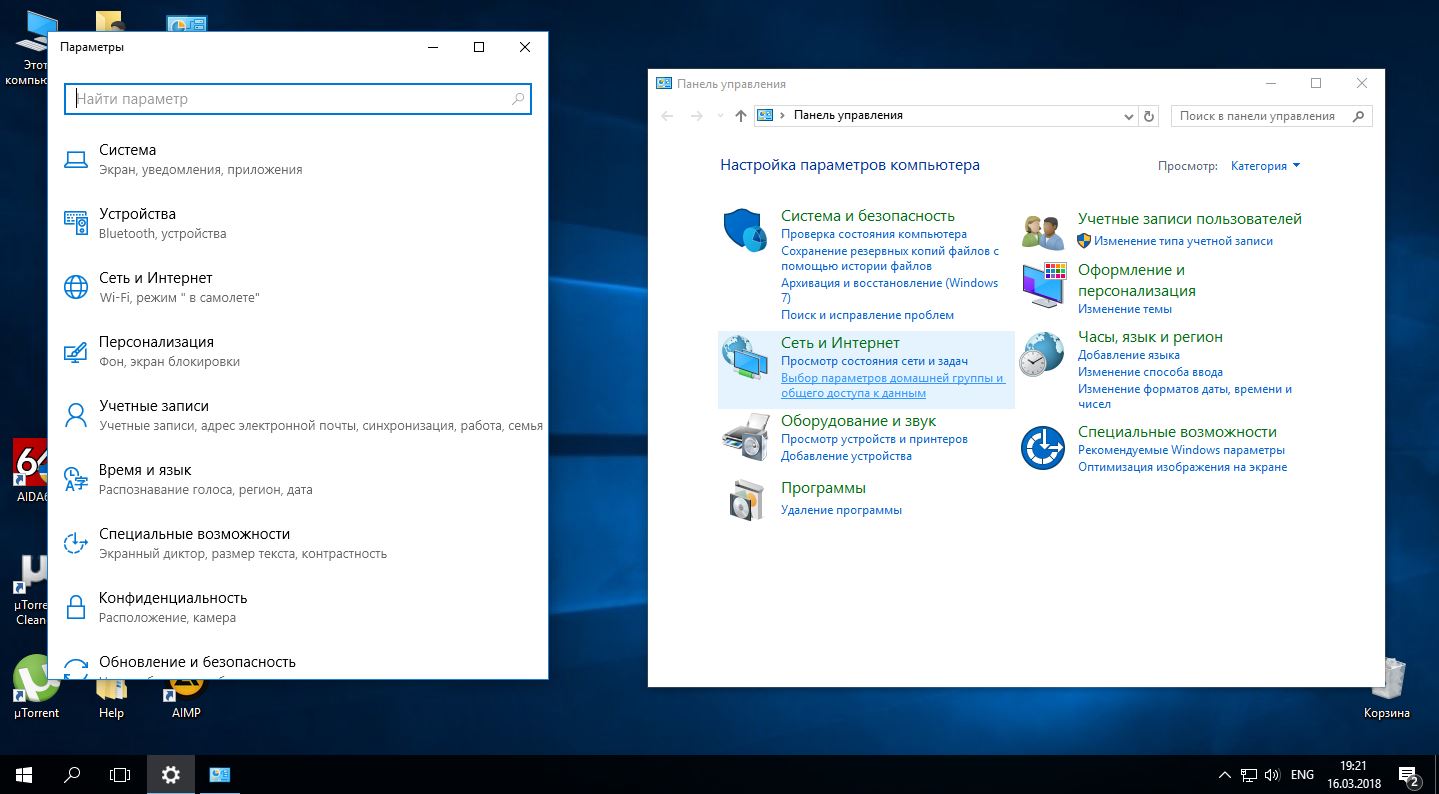Refresh the Control Panel address bar

1149,116
